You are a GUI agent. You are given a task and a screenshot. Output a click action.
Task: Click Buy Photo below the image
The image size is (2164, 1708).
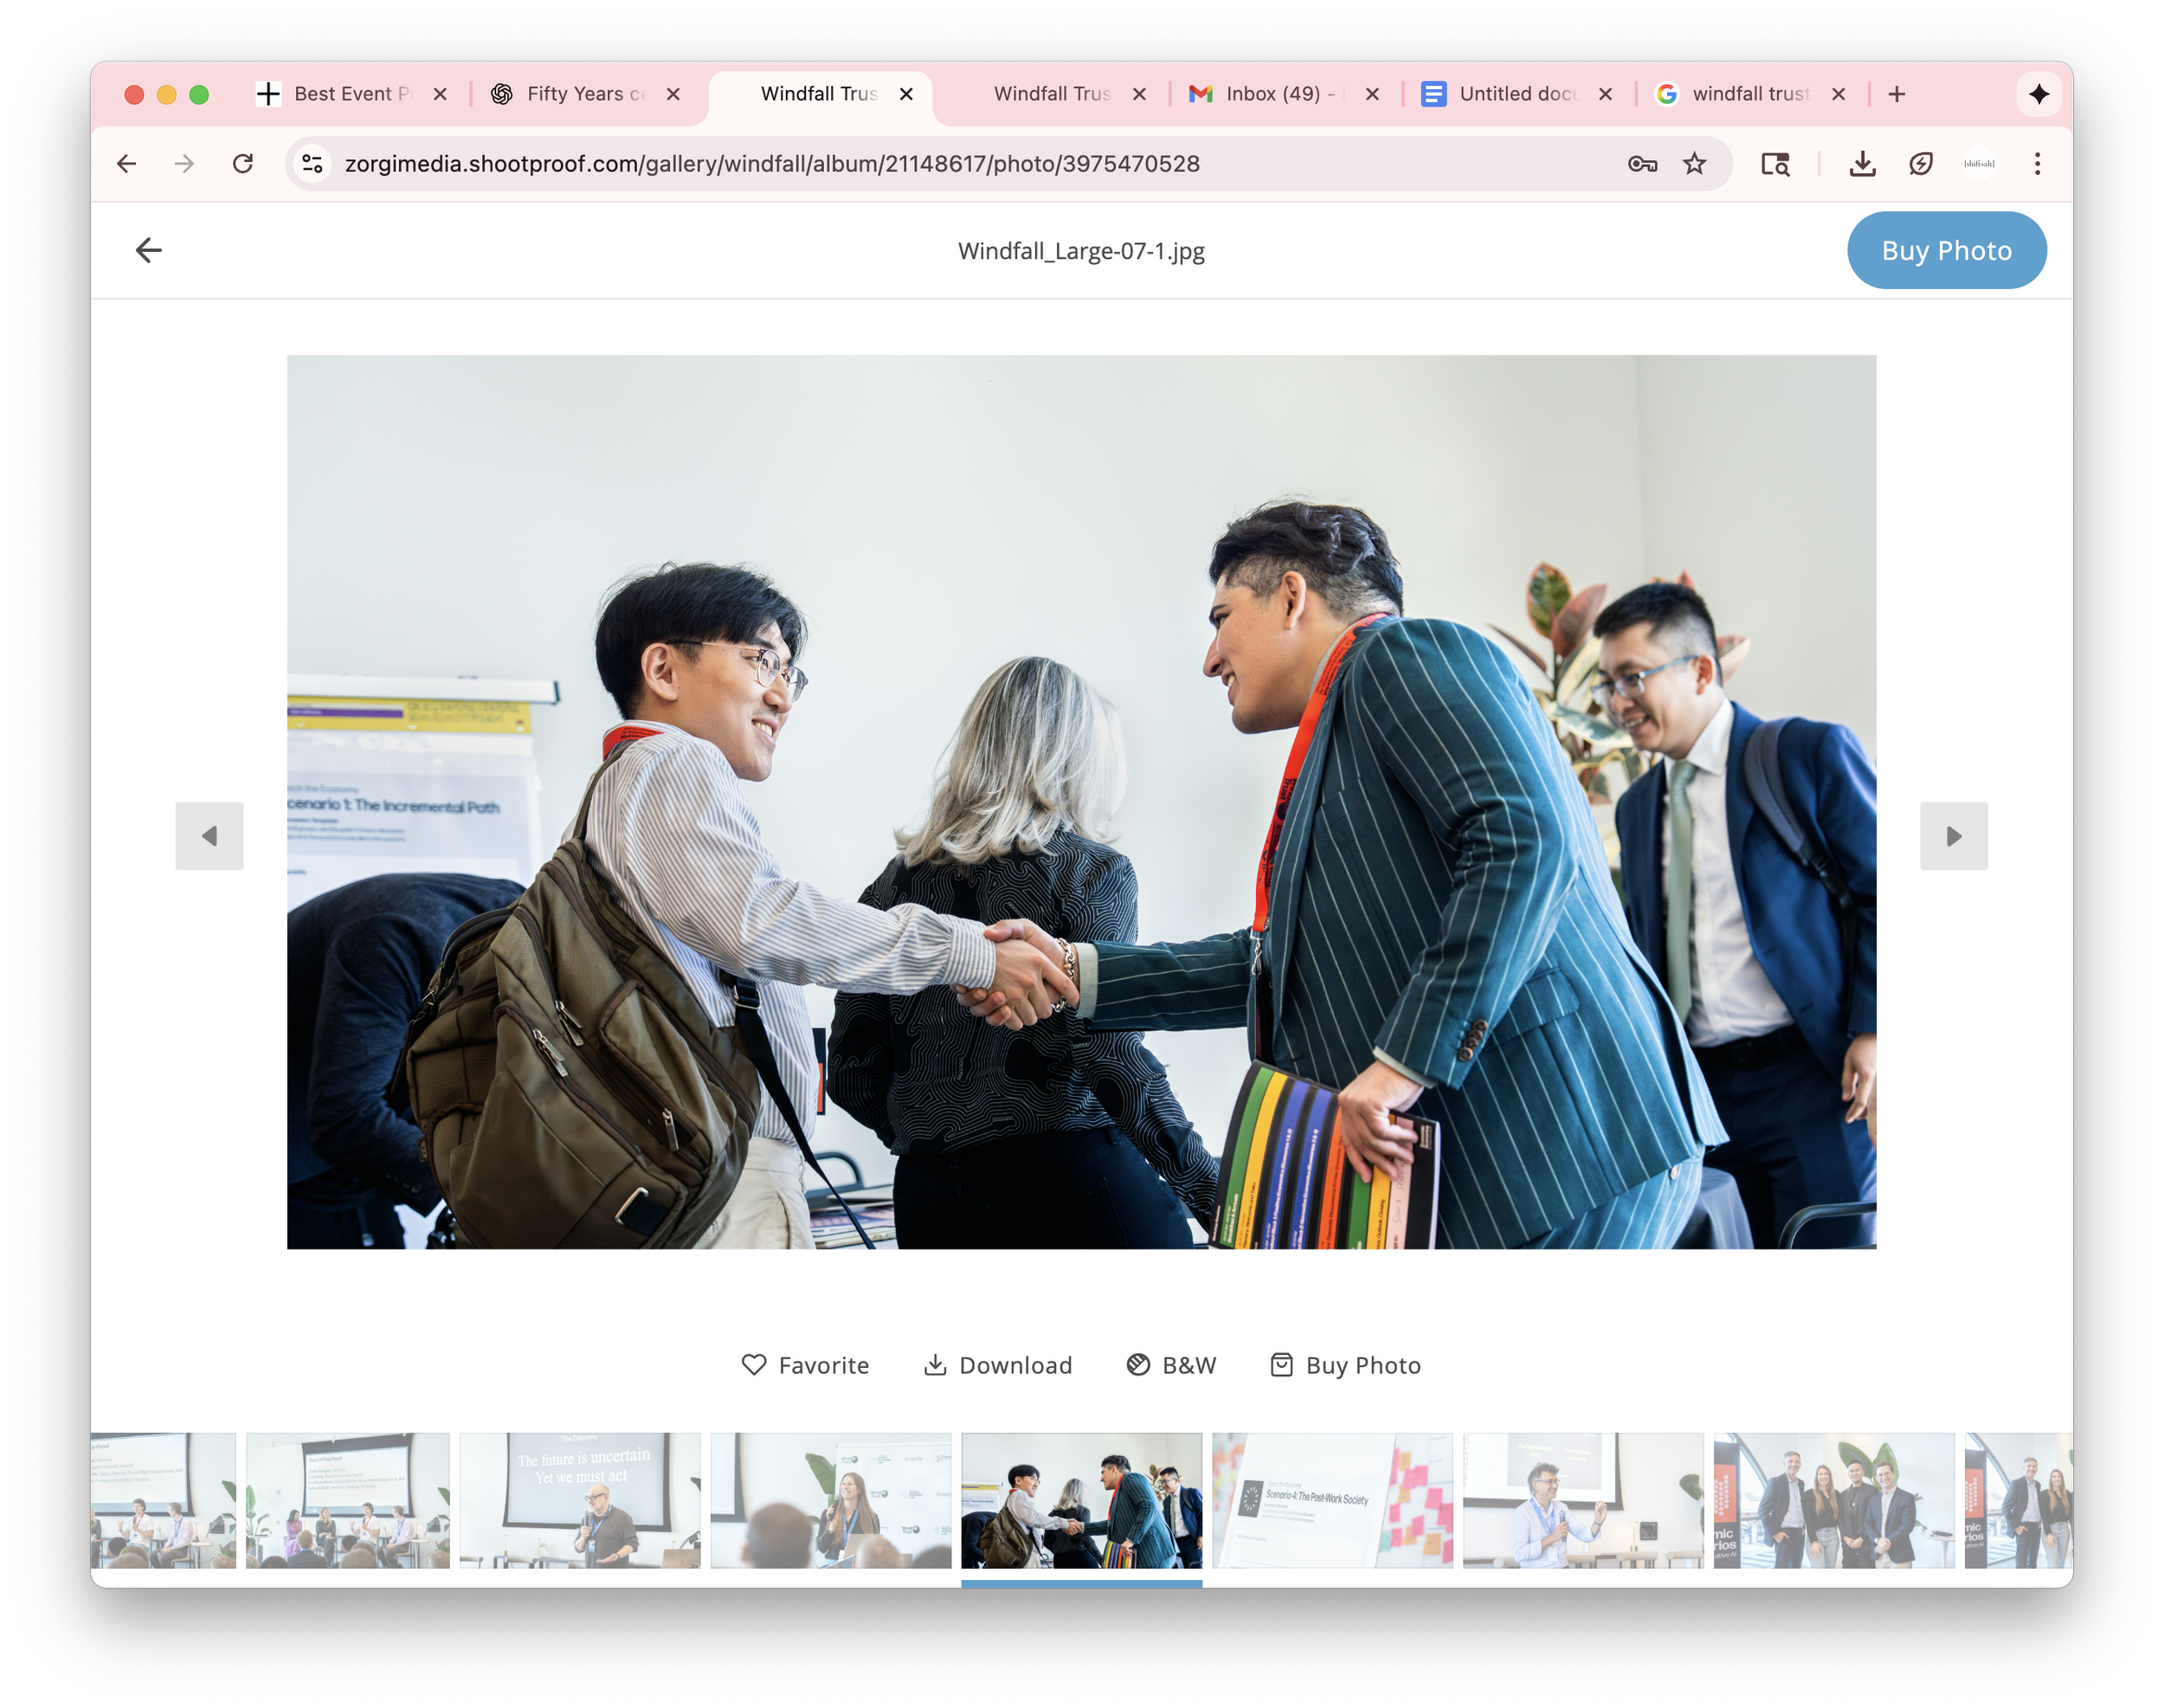[1345, 1365]
